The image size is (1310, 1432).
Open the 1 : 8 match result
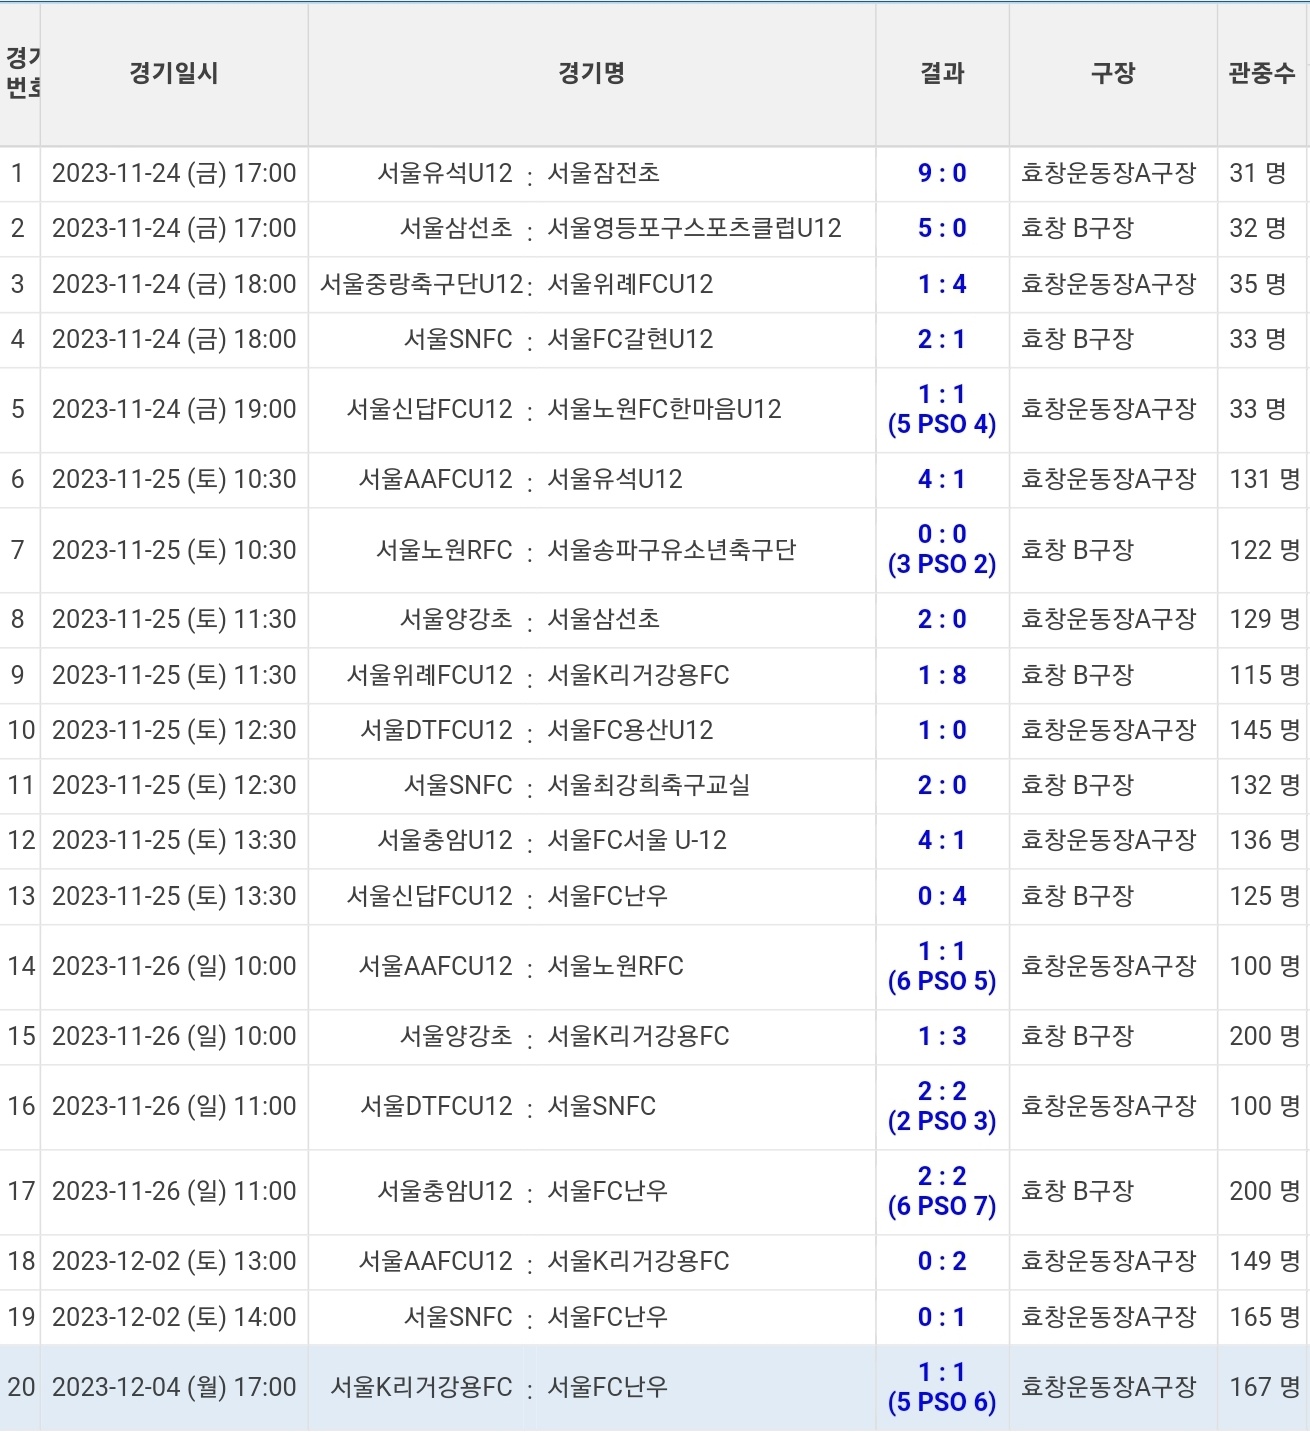[942, 675]
